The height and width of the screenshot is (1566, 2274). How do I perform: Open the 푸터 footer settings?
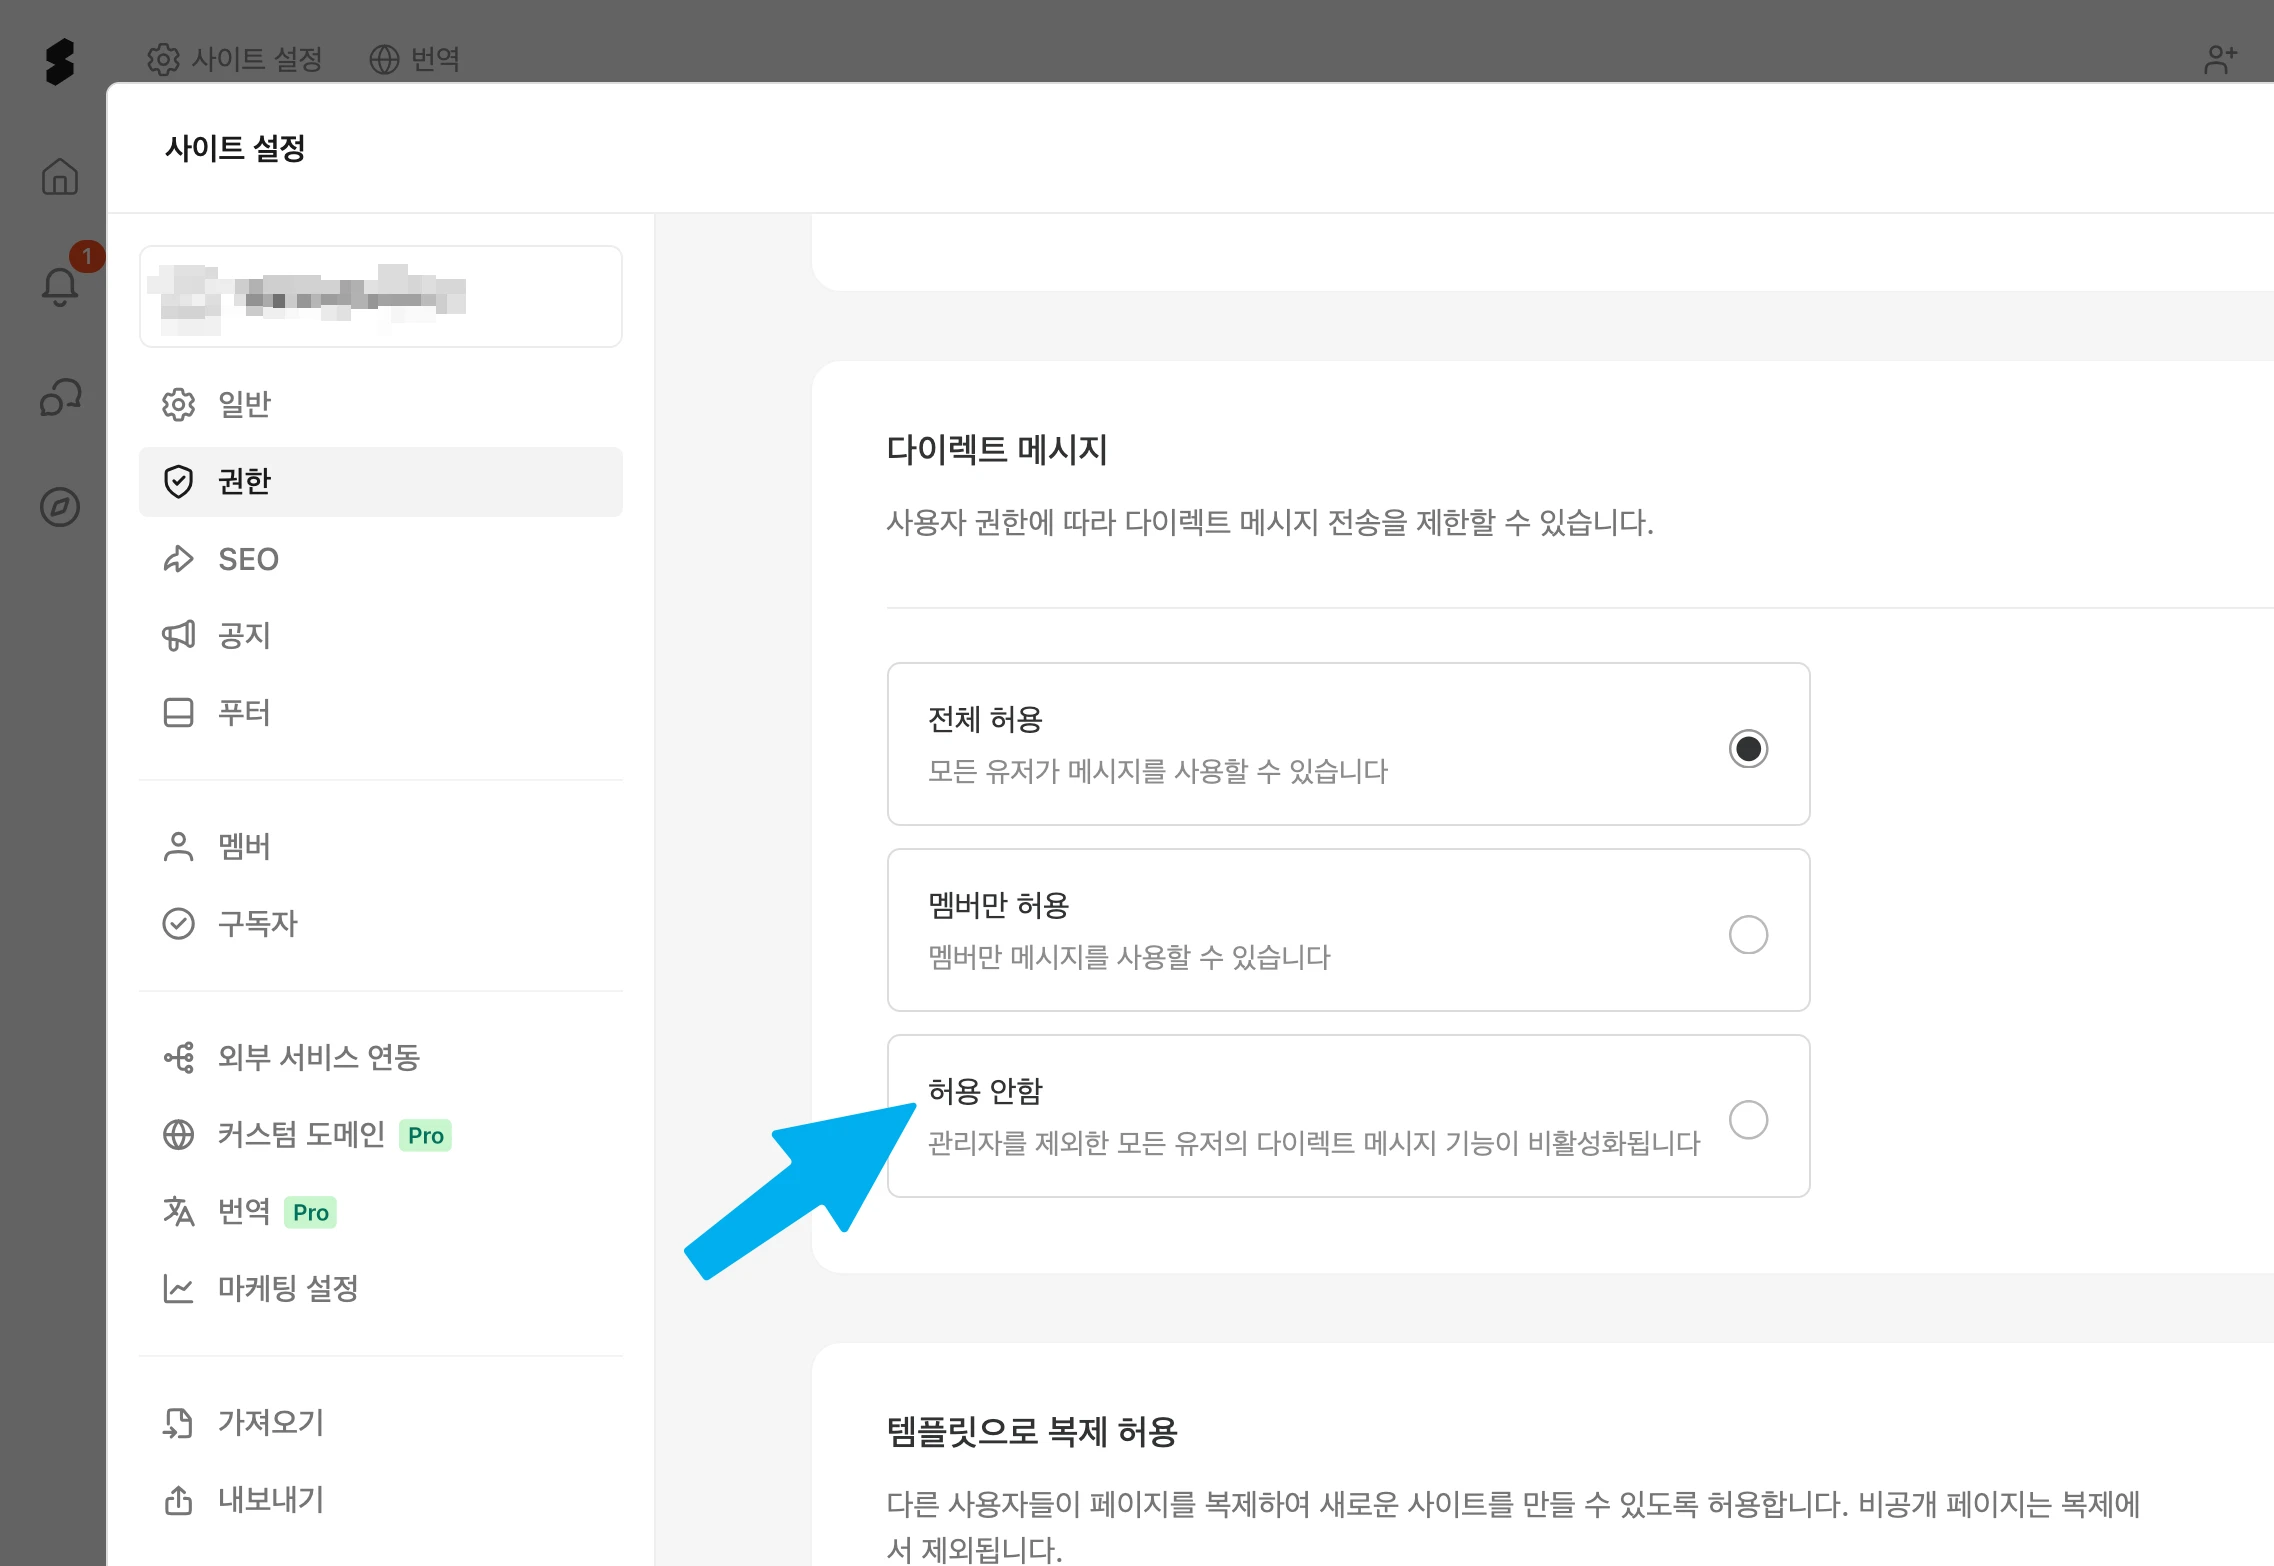[244, 713]
